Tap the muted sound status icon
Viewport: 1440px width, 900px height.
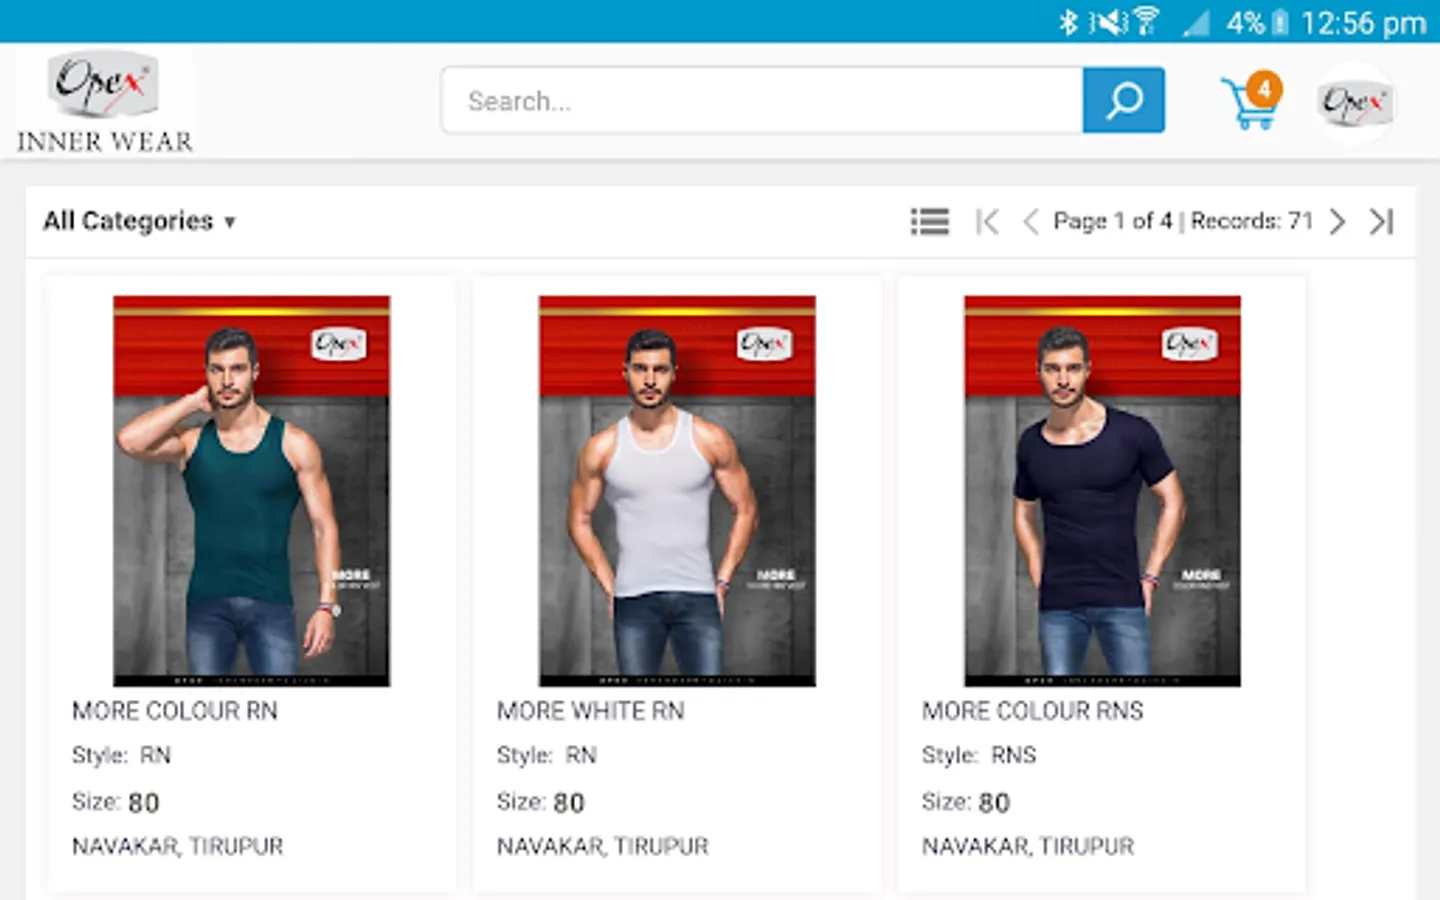[x=1108, y=21]
